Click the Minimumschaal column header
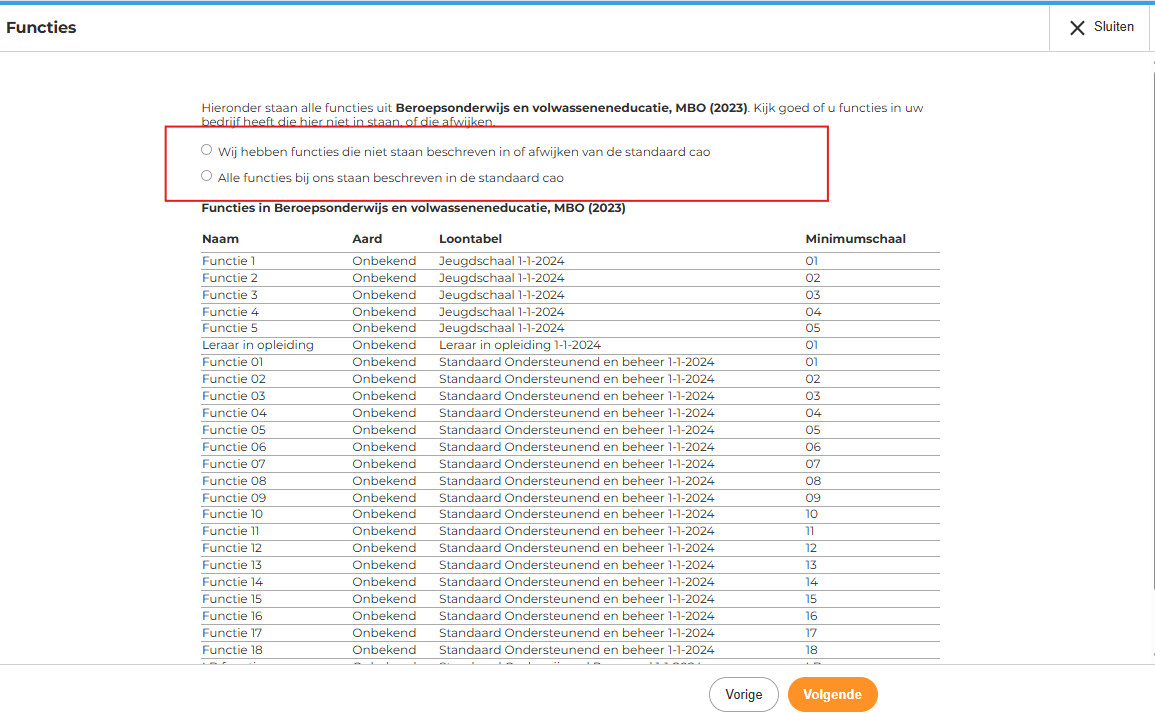1155x715 pixels. [855, 239]
